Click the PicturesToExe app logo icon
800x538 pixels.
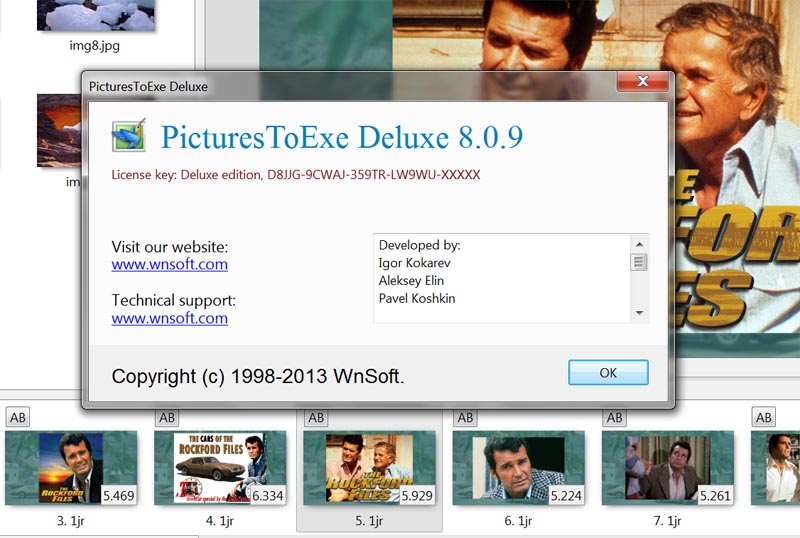tap(129, 135)
